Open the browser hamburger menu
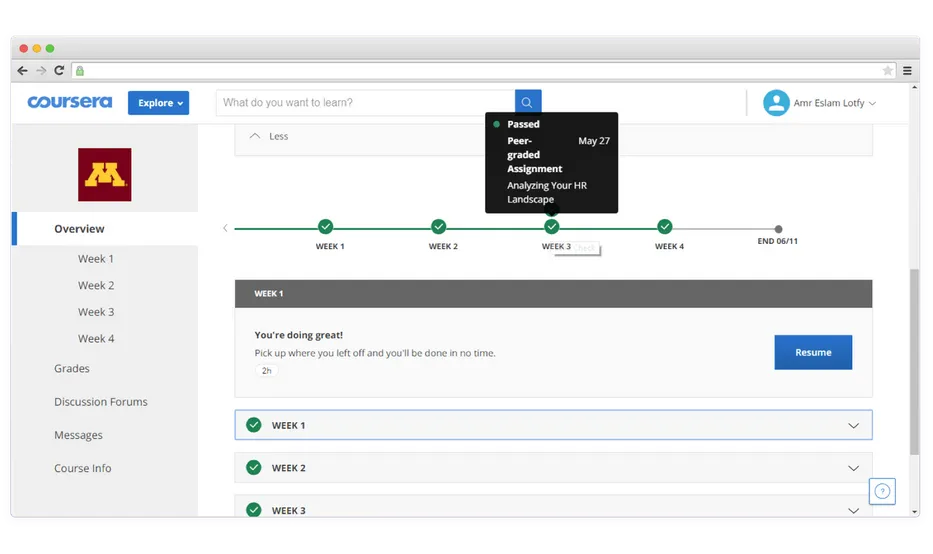The image size is (933, 554). click(907, 71)
